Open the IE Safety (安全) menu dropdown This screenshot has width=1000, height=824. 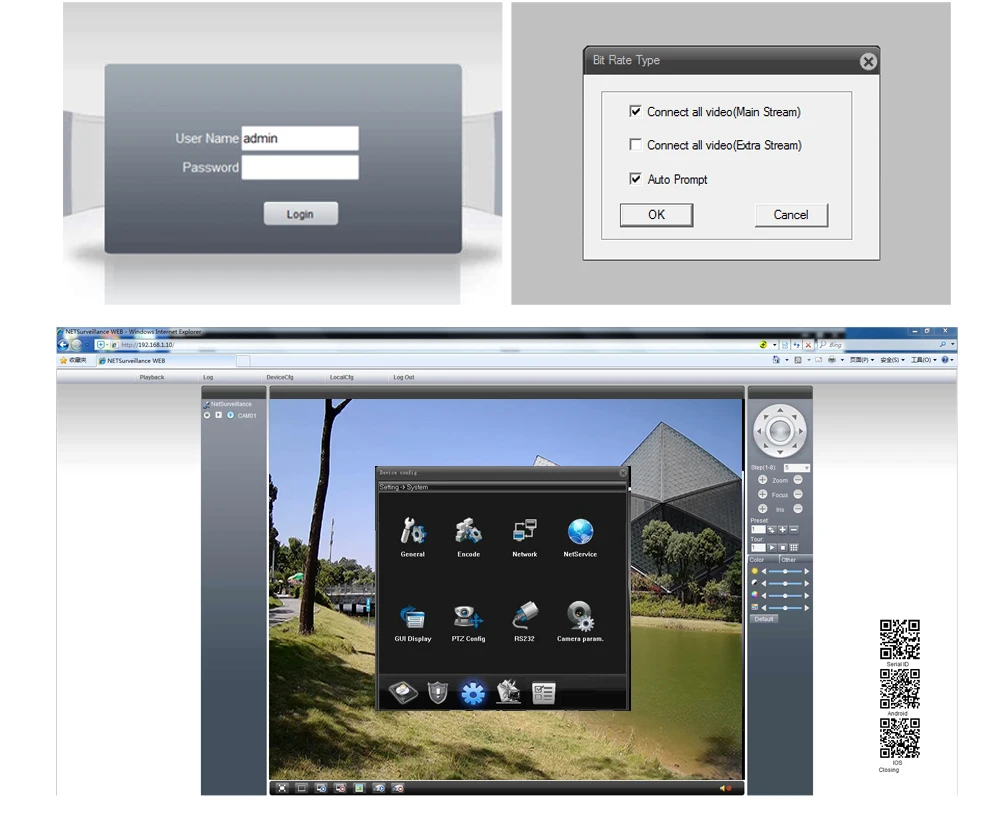point(892,360)
